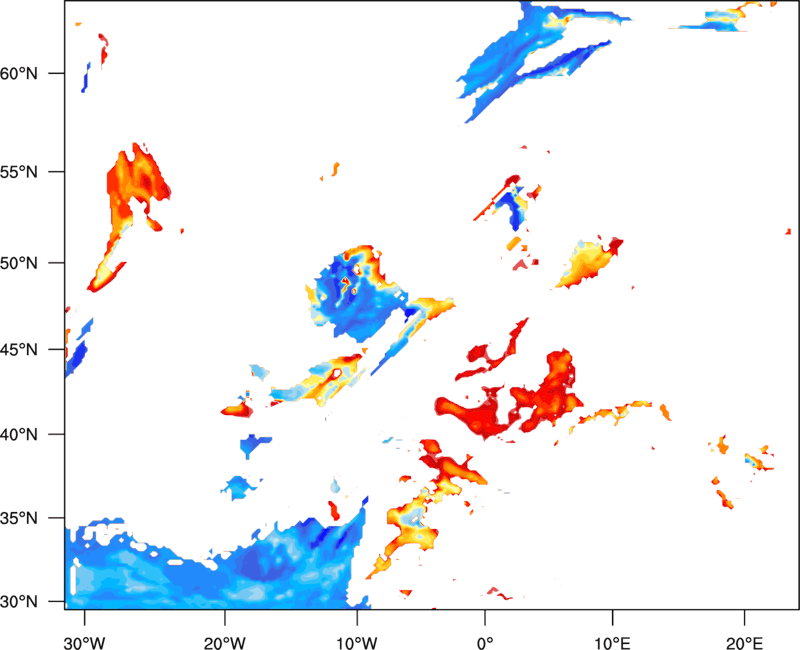800x650 pixels.
Task: Click the 20°E longitude label
Action: coord(744,642)
